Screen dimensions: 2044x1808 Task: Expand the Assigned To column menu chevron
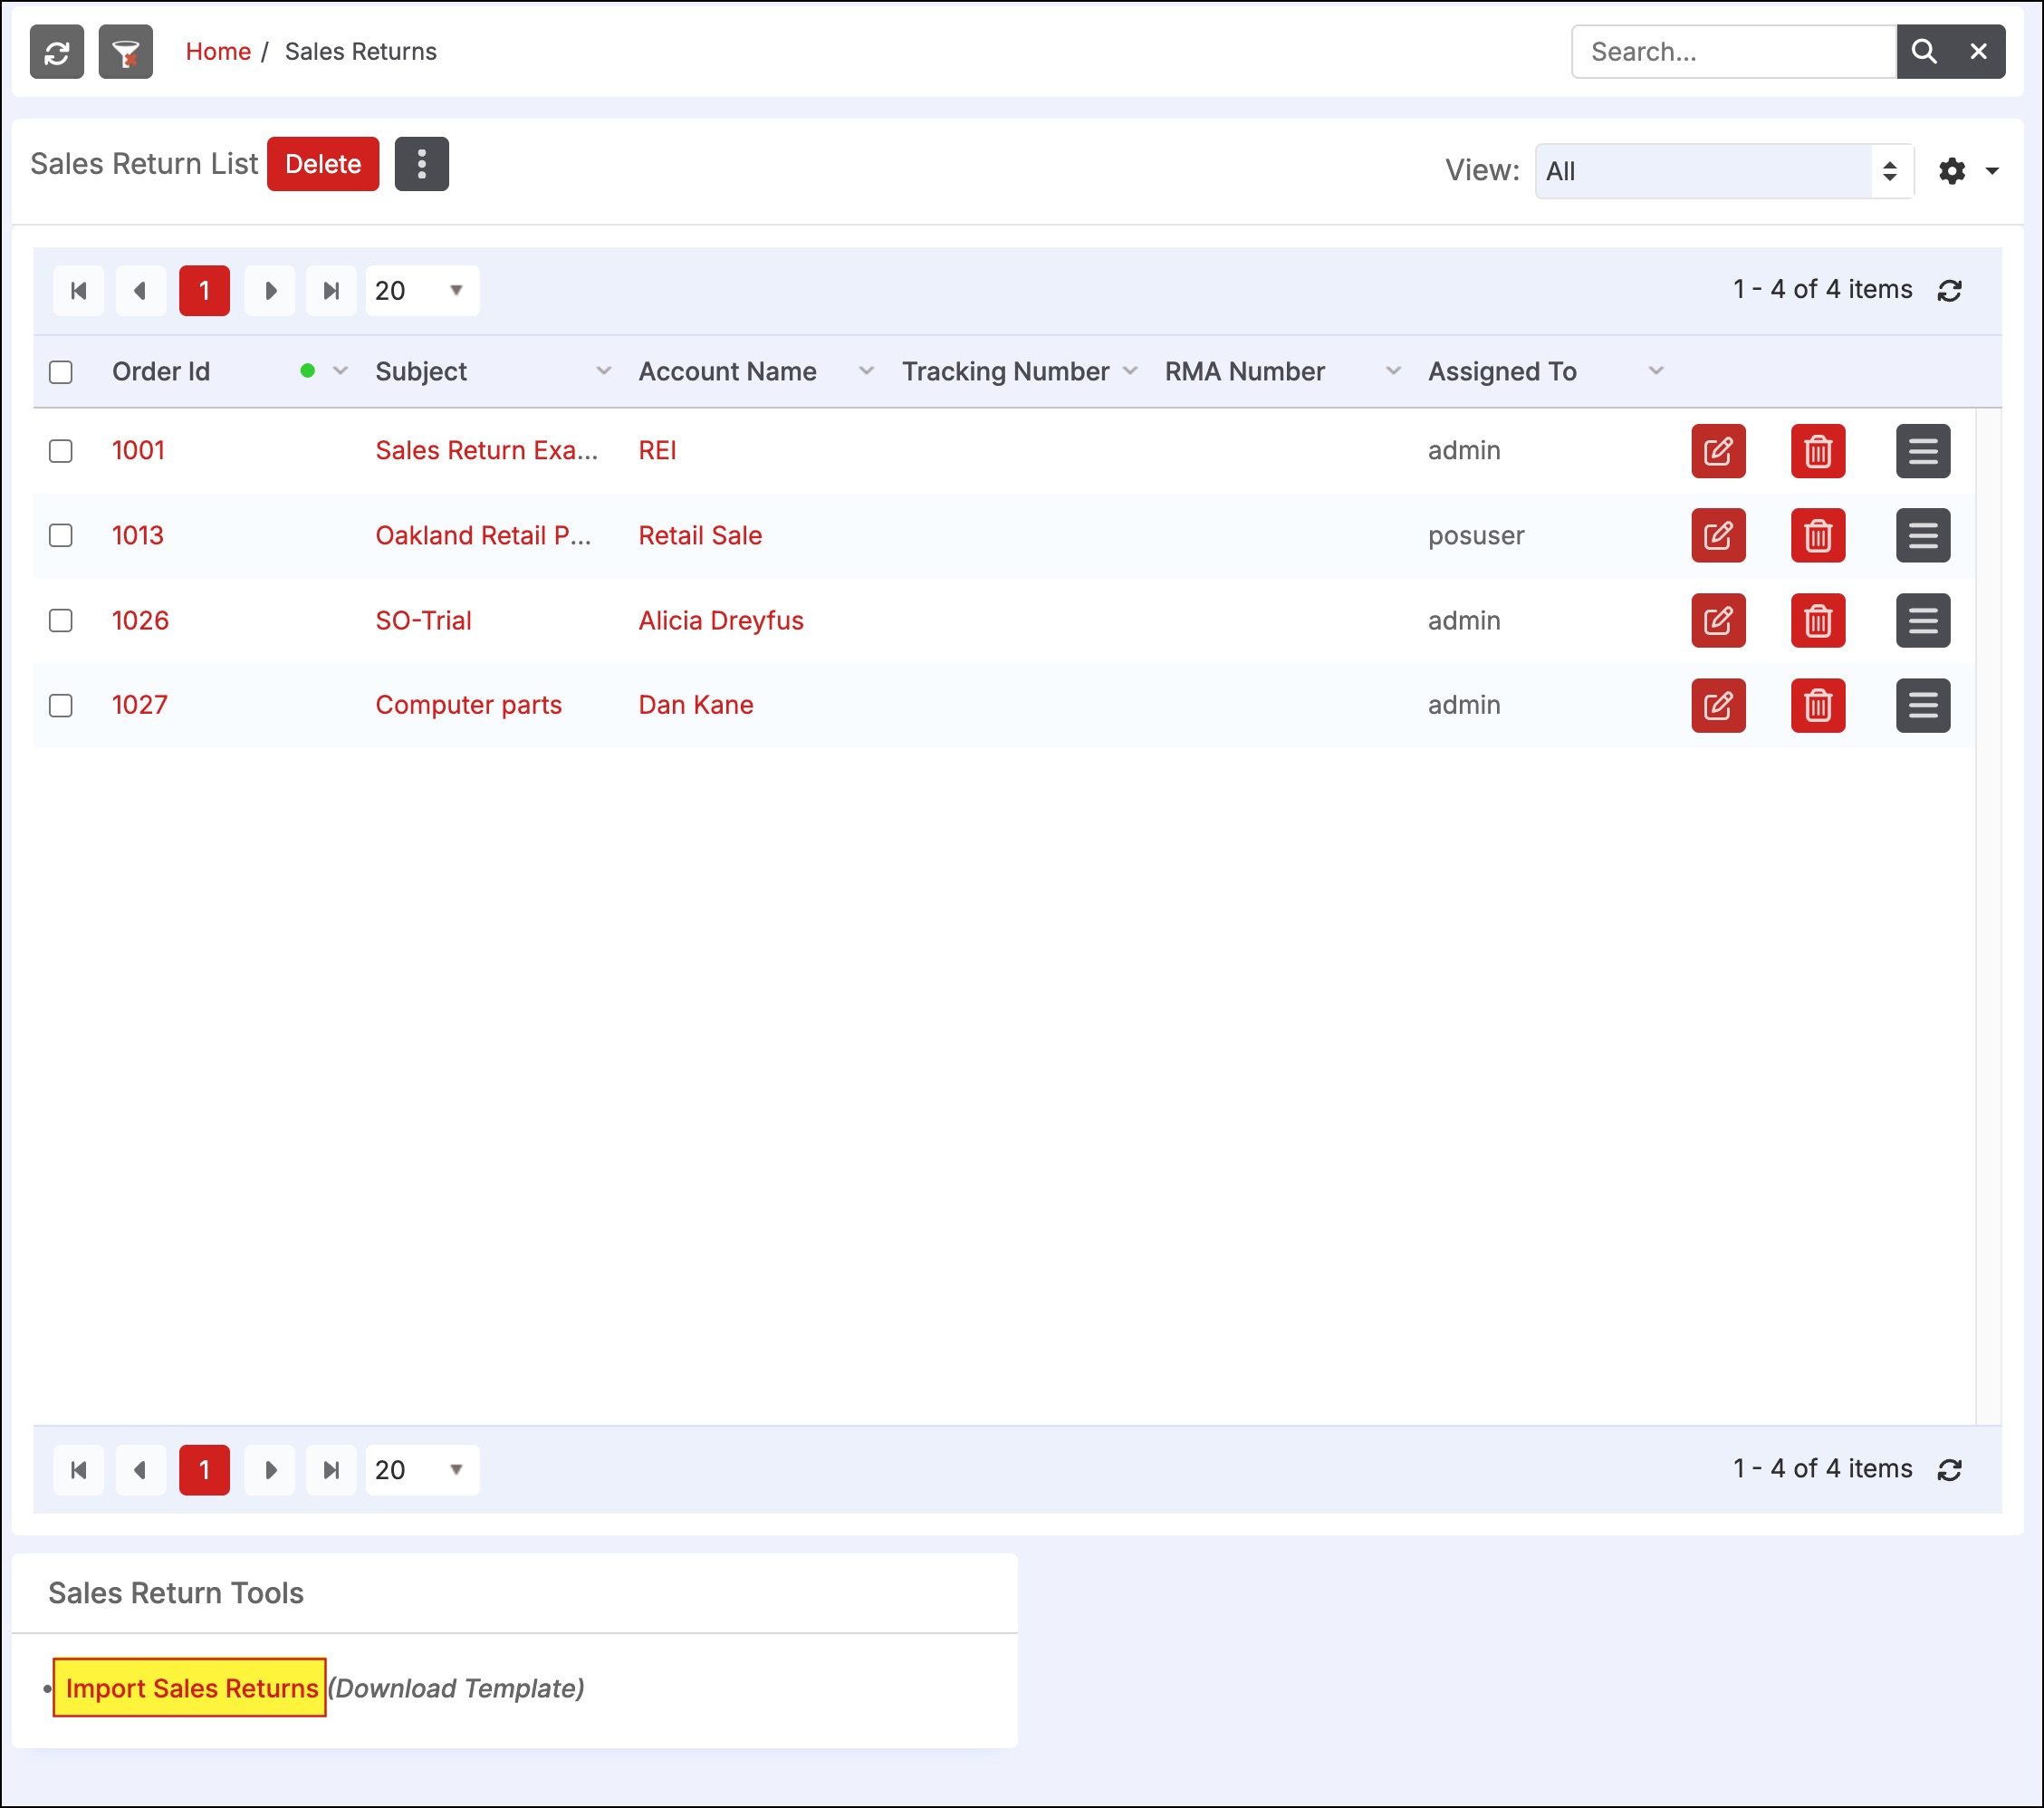click(1656, 371)
